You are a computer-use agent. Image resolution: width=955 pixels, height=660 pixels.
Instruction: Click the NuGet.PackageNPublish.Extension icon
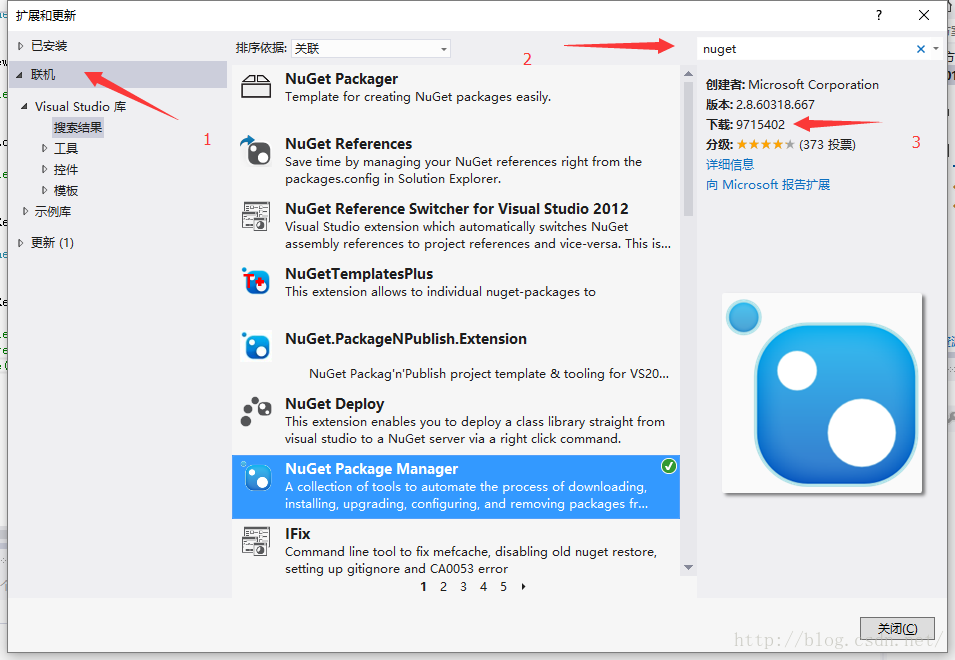point(256,346)
